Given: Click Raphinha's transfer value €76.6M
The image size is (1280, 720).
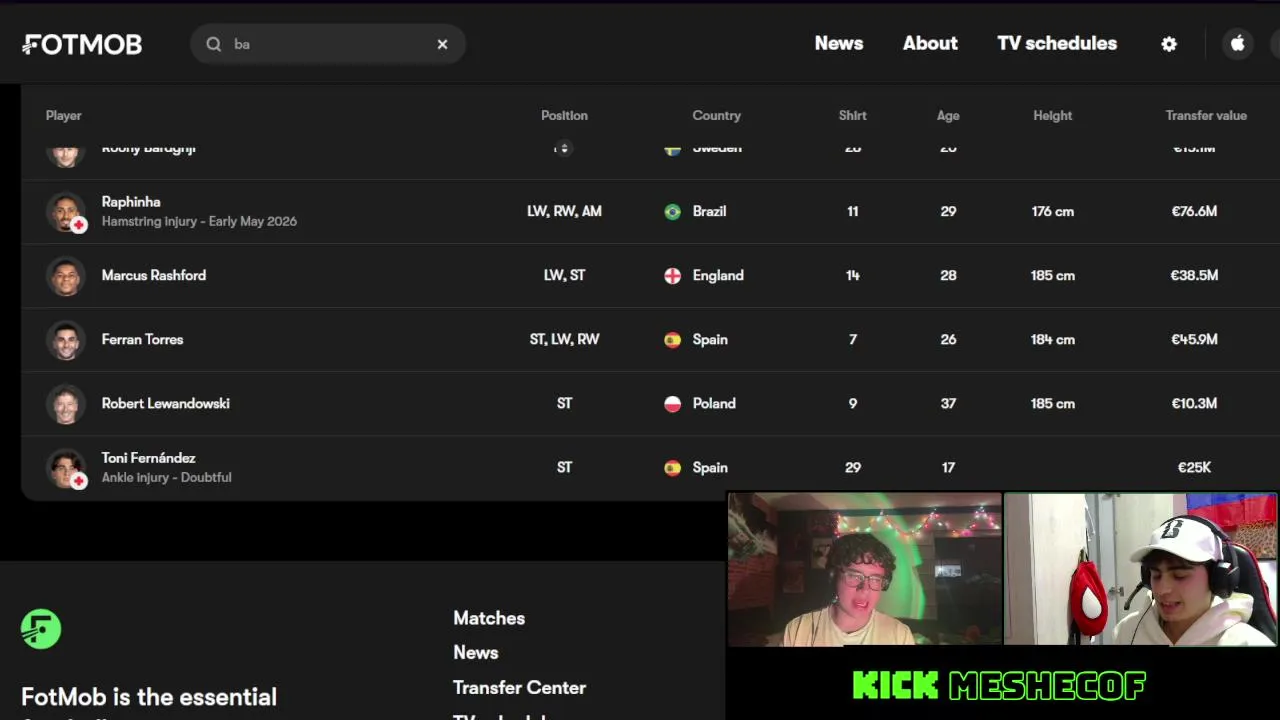Looking at the screenshot, I should click(1194, 211).
